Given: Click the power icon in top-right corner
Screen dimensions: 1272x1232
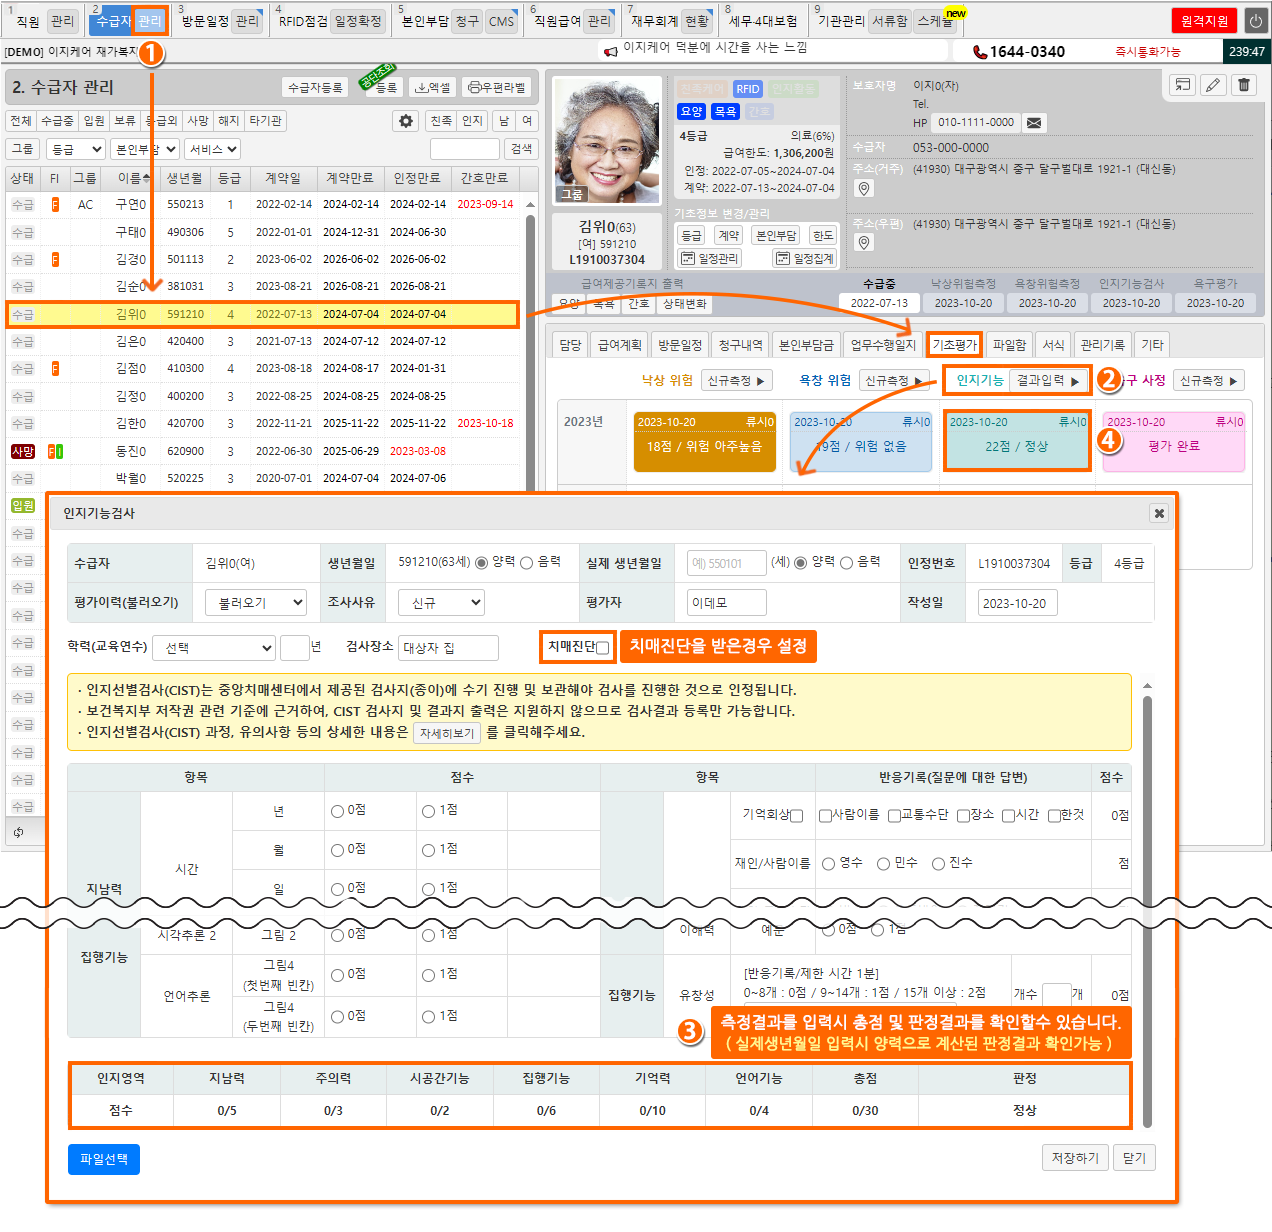Looking at the screenshot, I should pos(1255,21).
